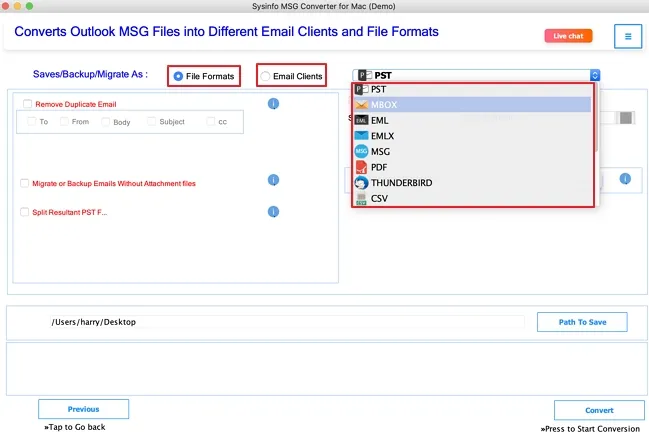The height and width of the screenshot is (443, 649).
Task: Click info icon beside Migrate or Backup Emails
Action: [273, 180]
